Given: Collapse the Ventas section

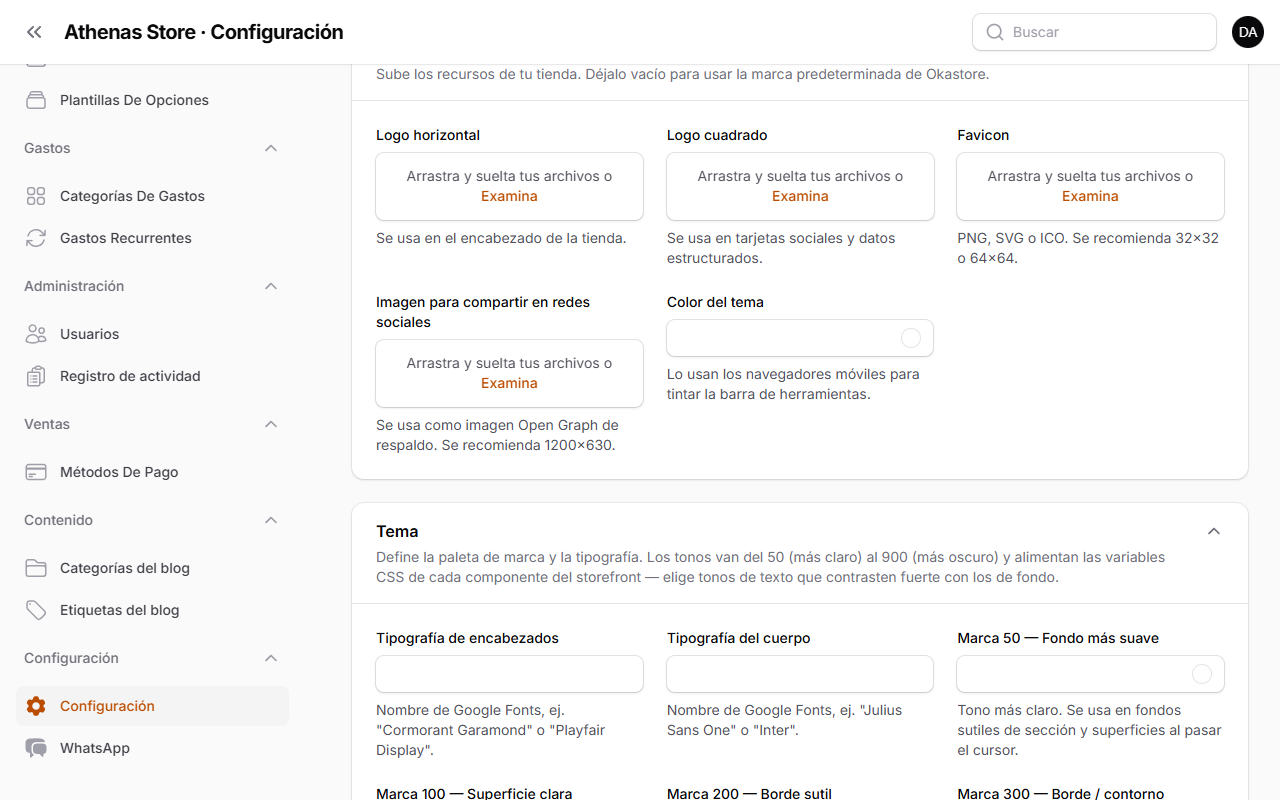Looking at the screenshot, I should coord(270,424).
